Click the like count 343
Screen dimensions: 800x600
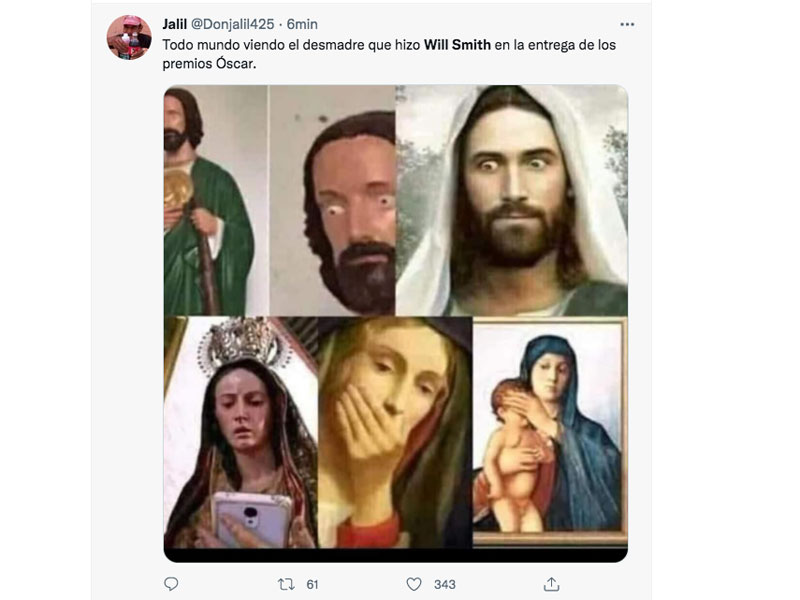[x=445, y=584]
